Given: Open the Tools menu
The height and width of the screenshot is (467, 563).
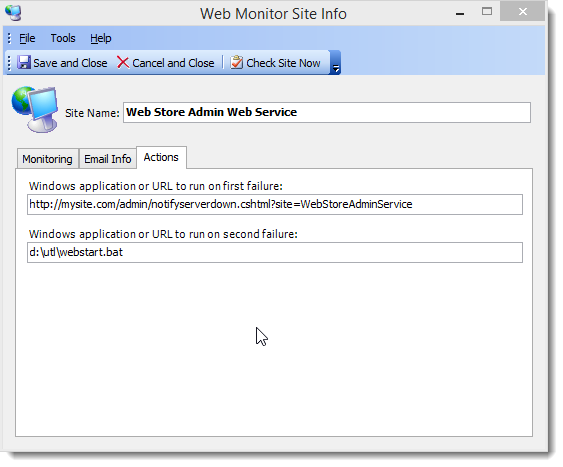Looking at the screenshot, I should point(63,38).
